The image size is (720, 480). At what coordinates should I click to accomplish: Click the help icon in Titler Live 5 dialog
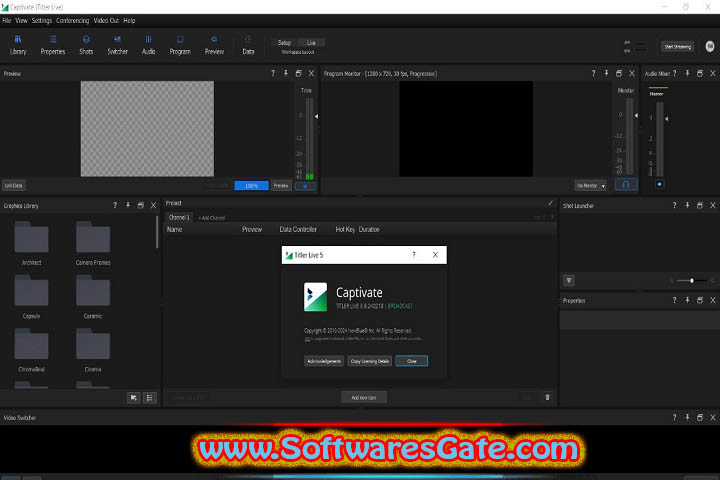pyautogui.click(x=414, y=254)
